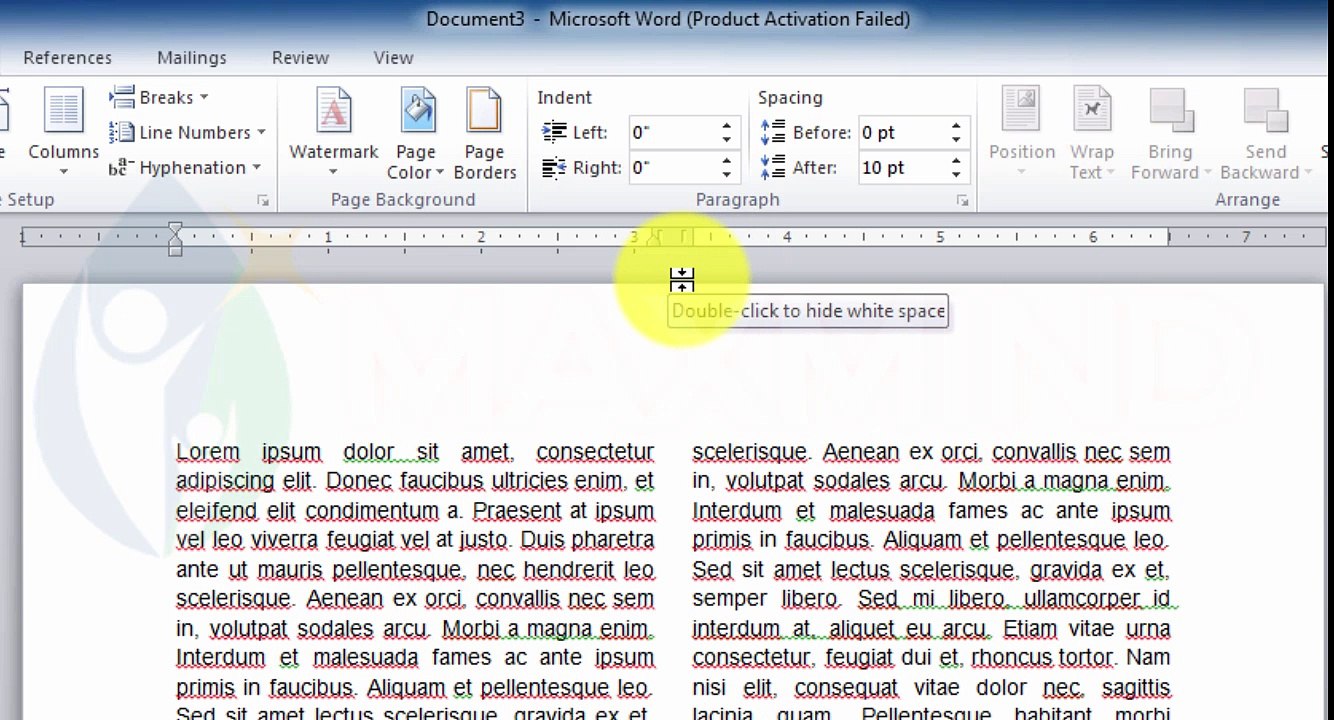Edit the Spacing After field
The image size is (1334, 720).
tap(901, 167)
